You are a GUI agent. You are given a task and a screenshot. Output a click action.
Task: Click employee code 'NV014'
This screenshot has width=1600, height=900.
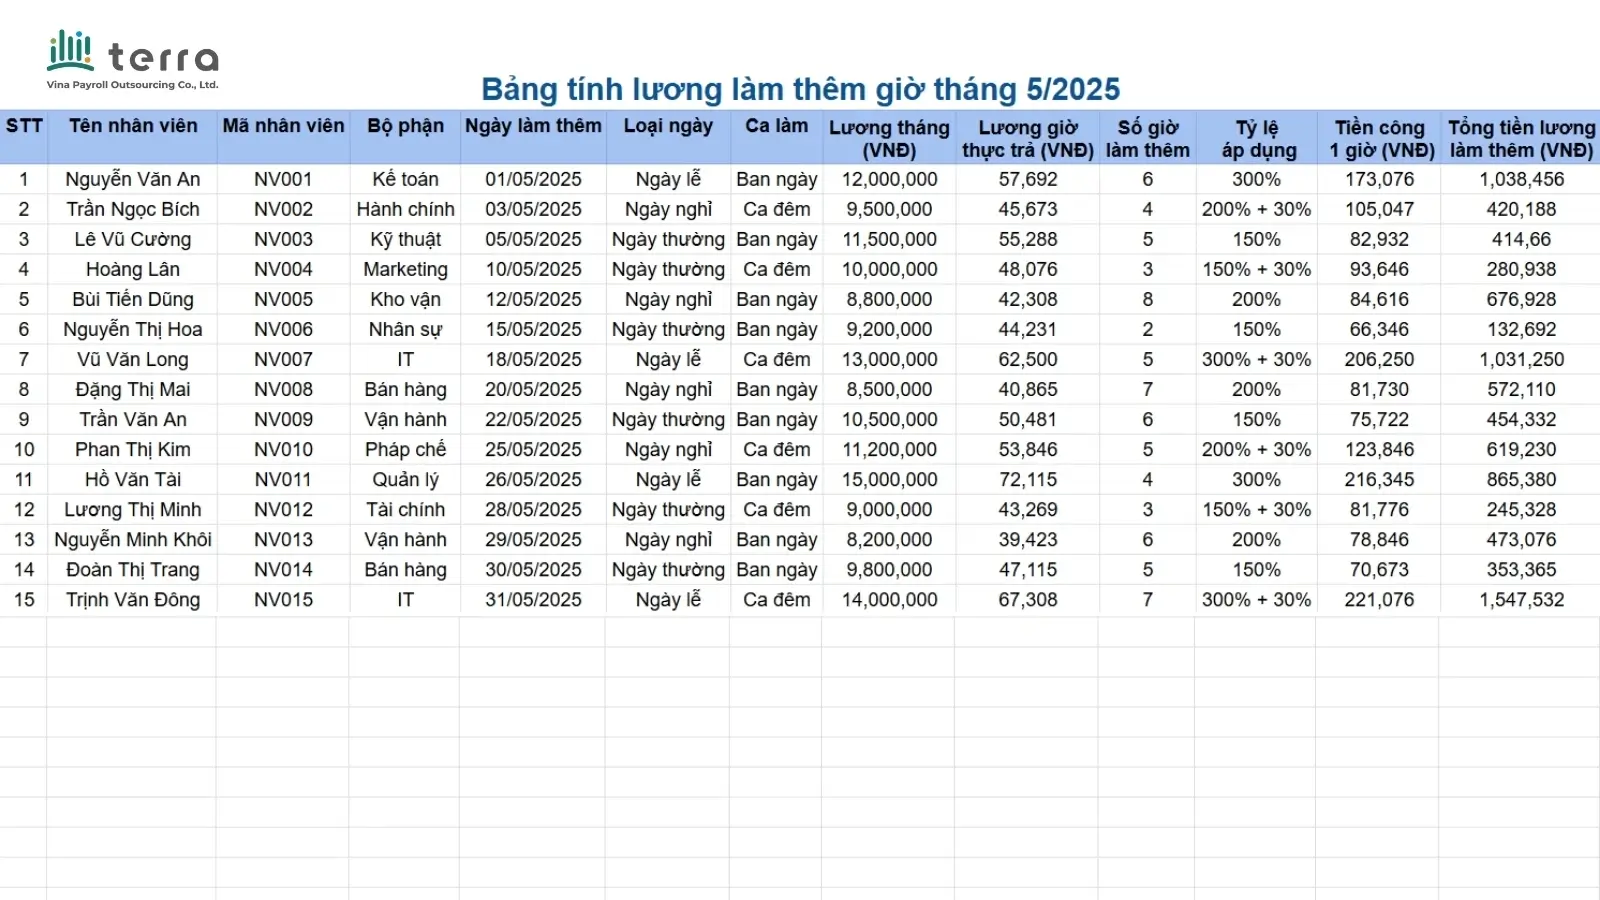coord(283,569)
